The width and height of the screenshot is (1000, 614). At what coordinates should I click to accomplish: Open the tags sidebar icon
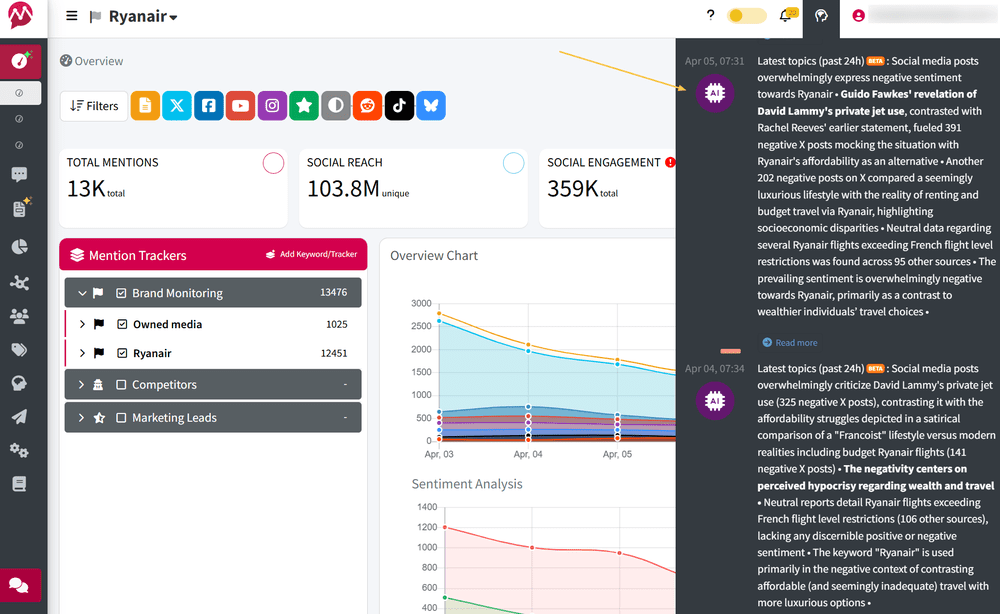[x=19, y=349]
